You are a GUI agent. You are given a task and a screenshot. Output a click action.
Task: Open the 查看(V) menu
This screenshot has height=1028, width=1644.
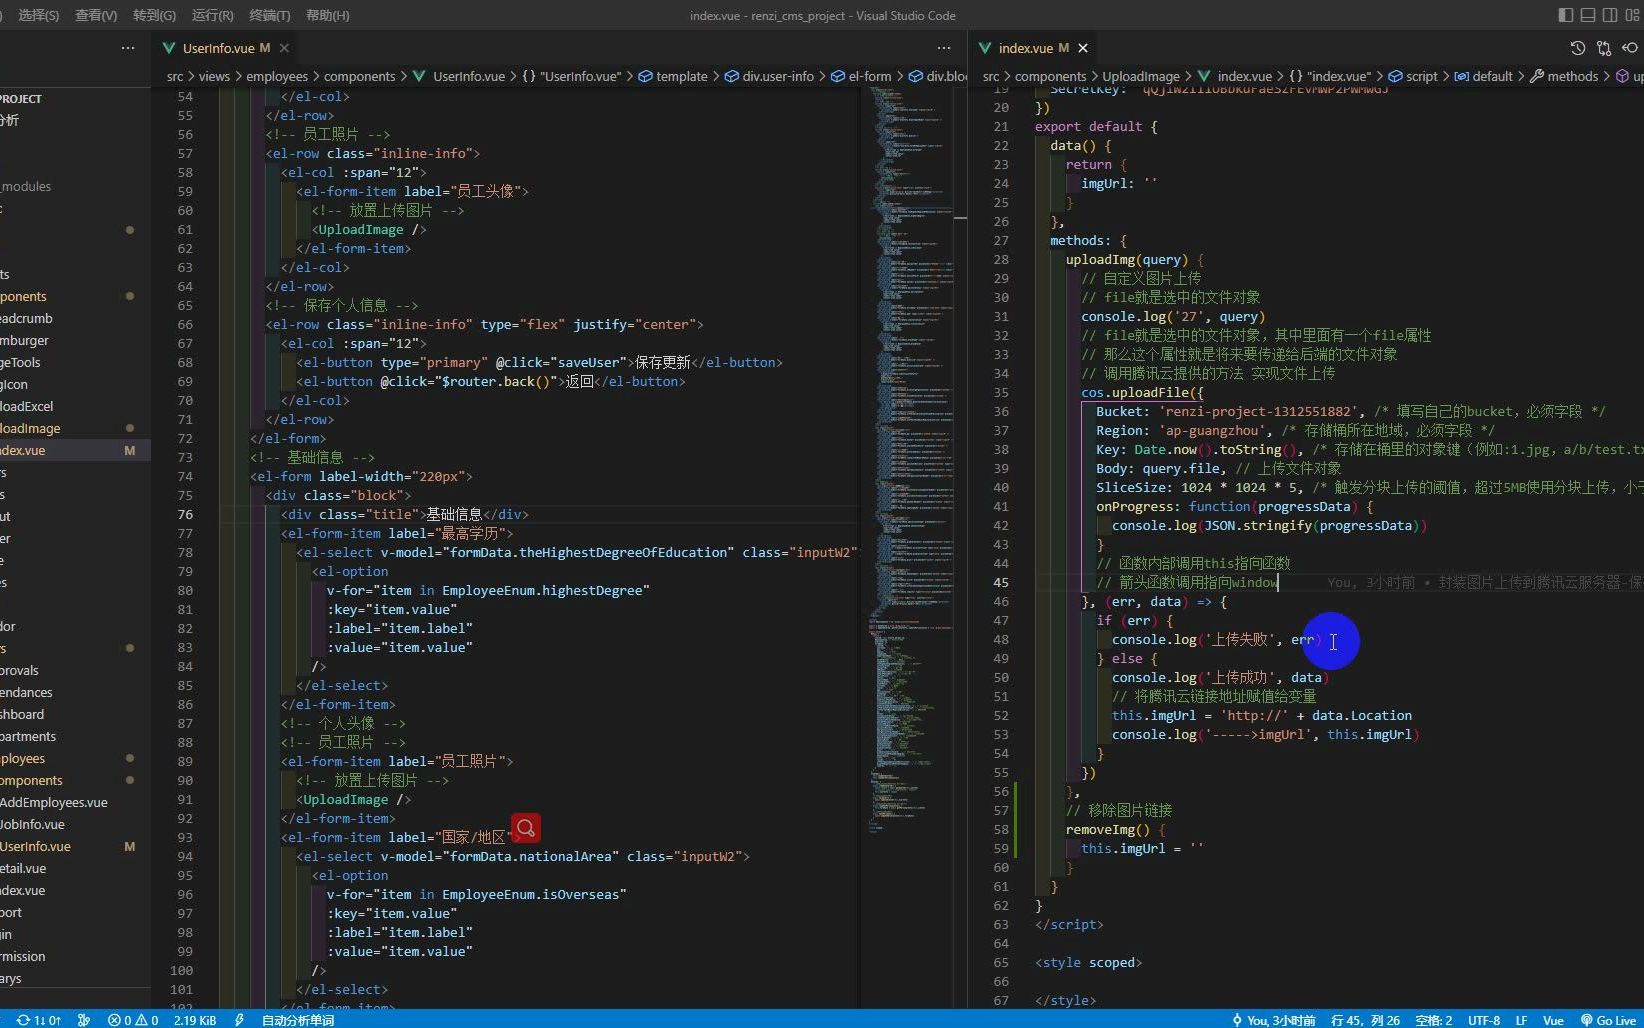pyautogui.click(x=96, y=15)
